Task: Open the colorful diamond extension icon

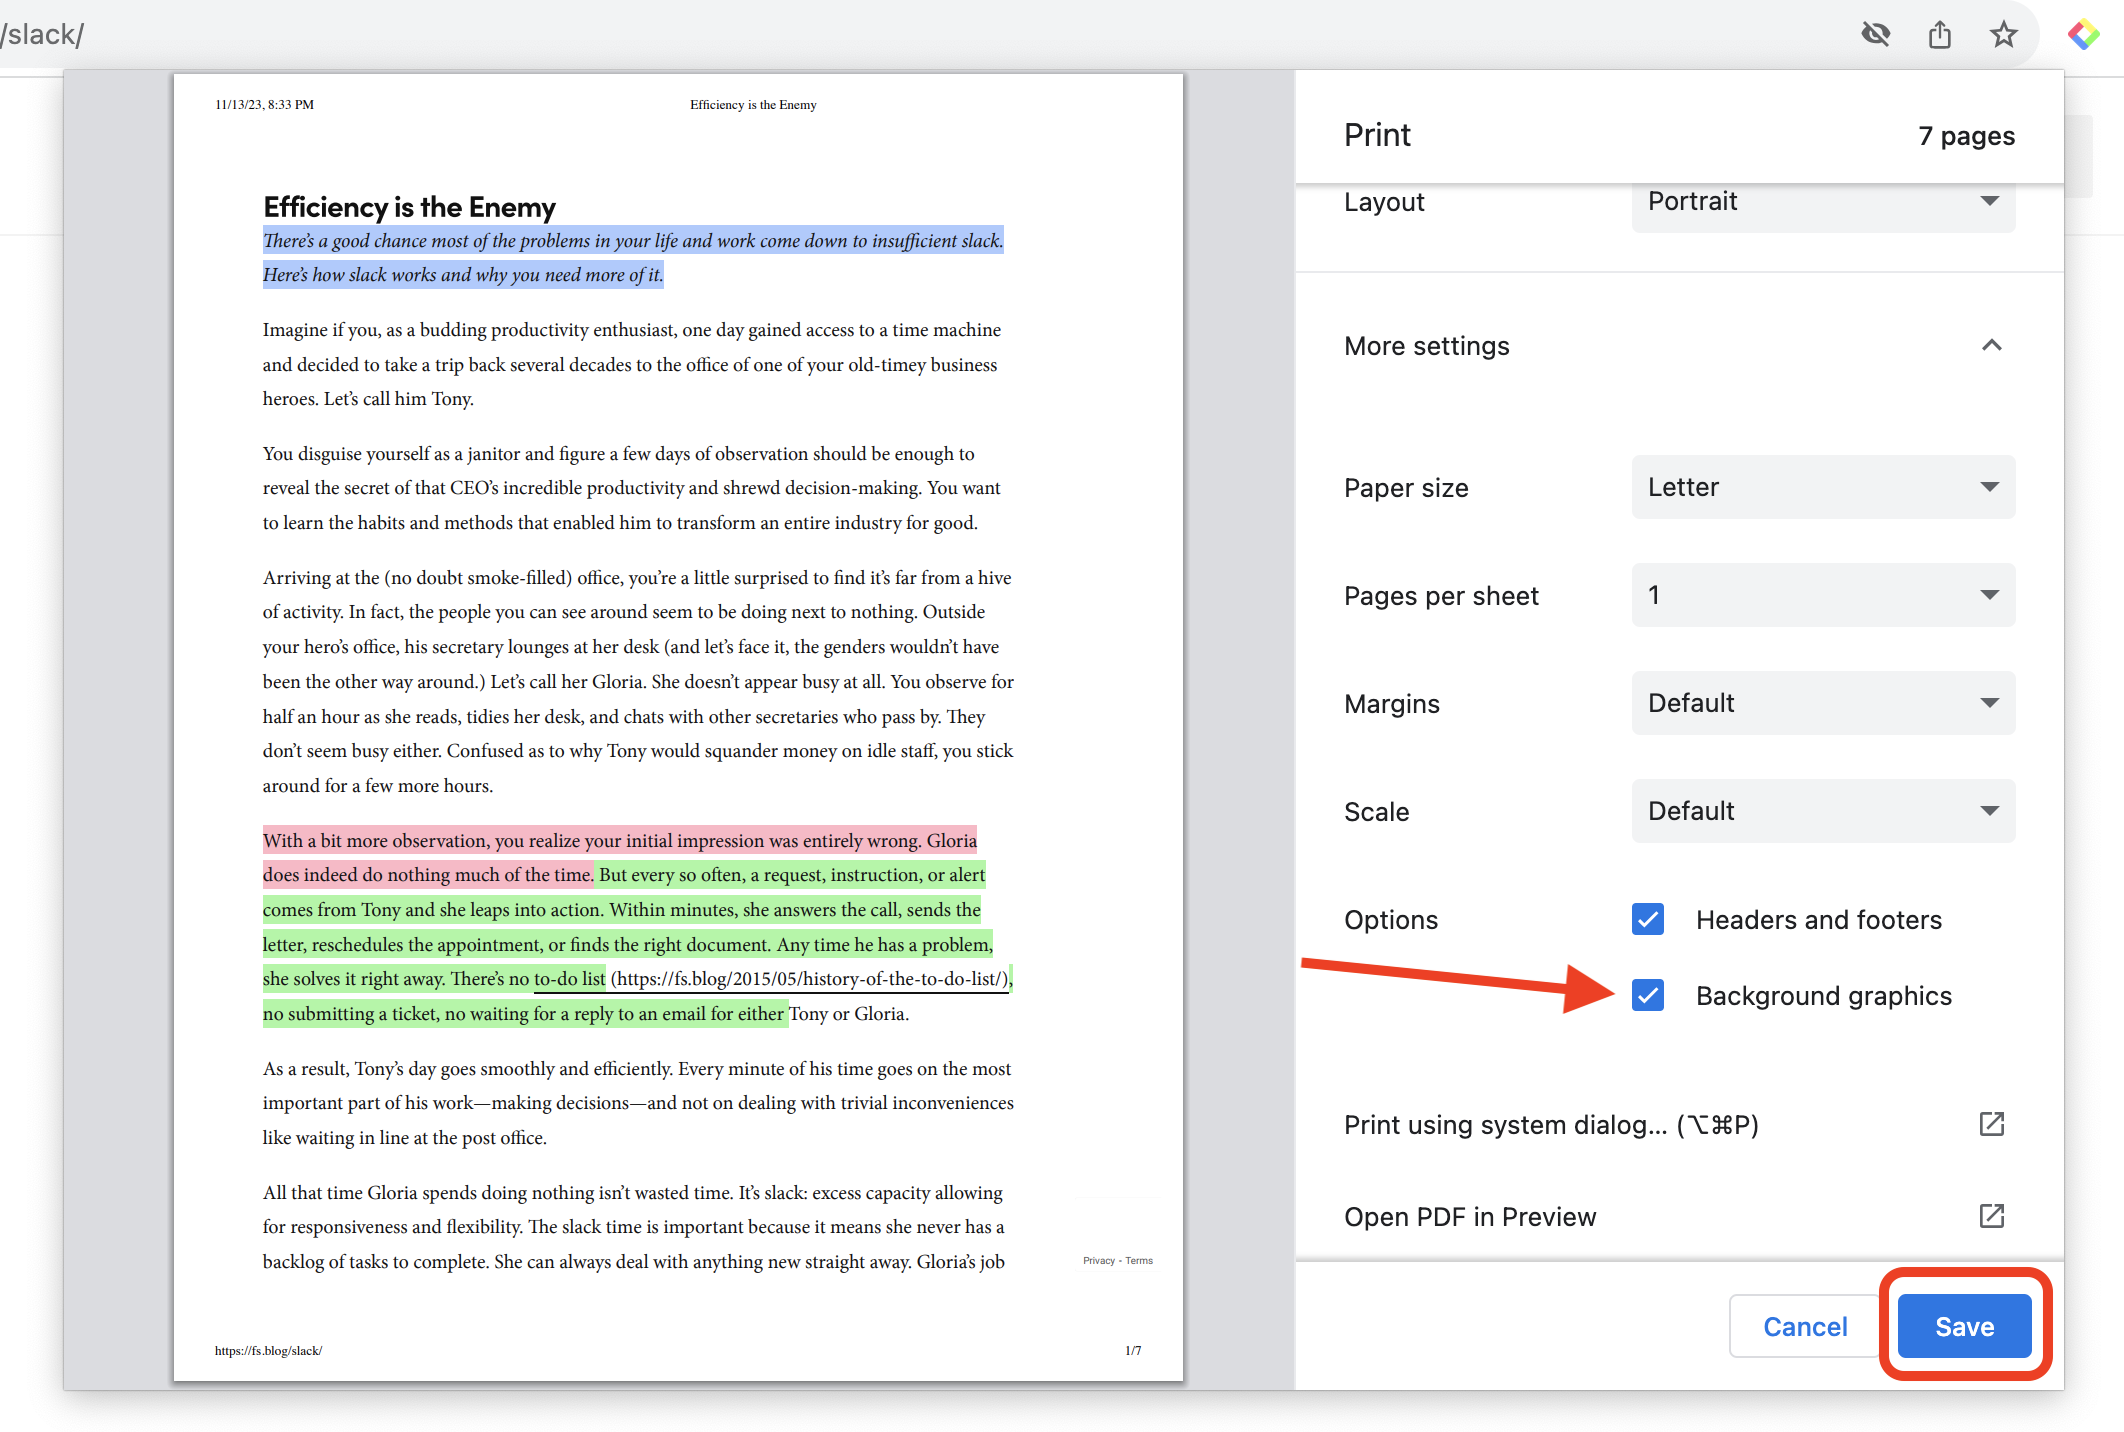Action: pos(2083,35)
